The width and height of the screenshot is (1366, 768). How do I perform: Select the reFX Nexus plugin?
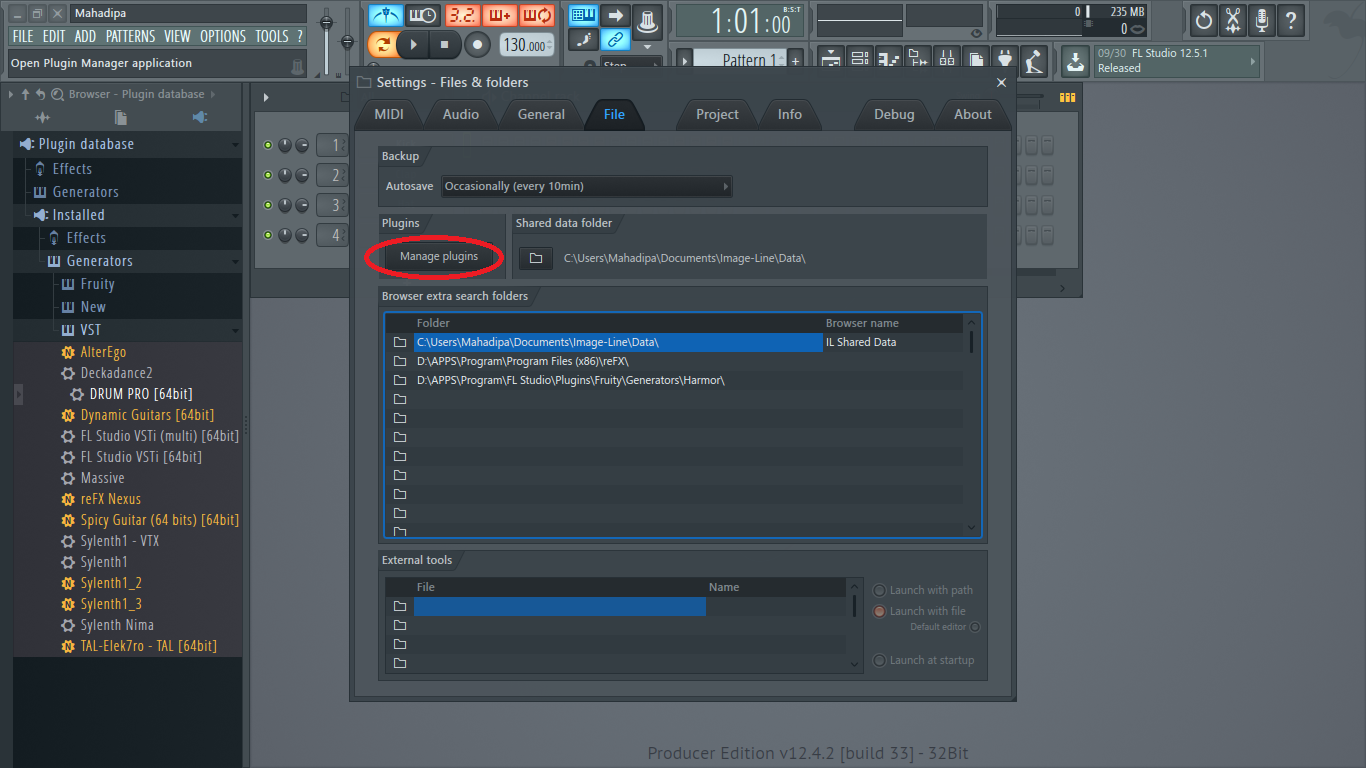pos(111,499)
